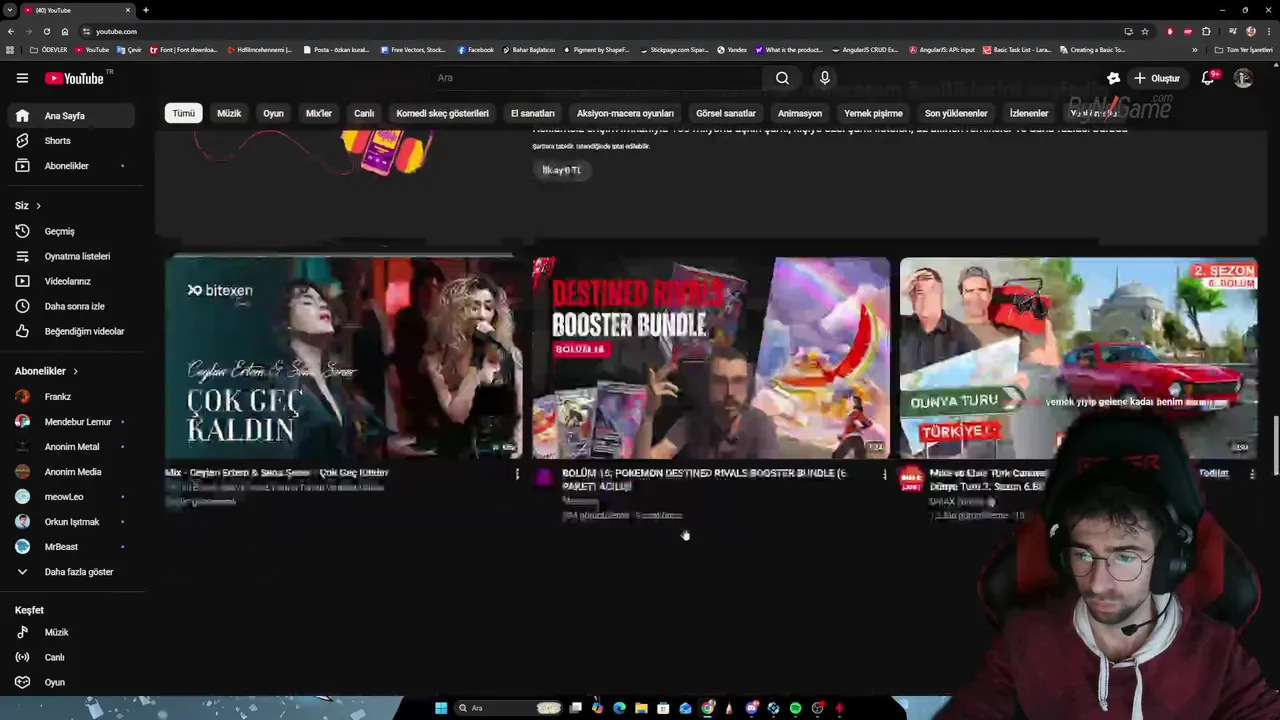Open Daha sonra izle list

pyautogui.click(x=70, y=306)
